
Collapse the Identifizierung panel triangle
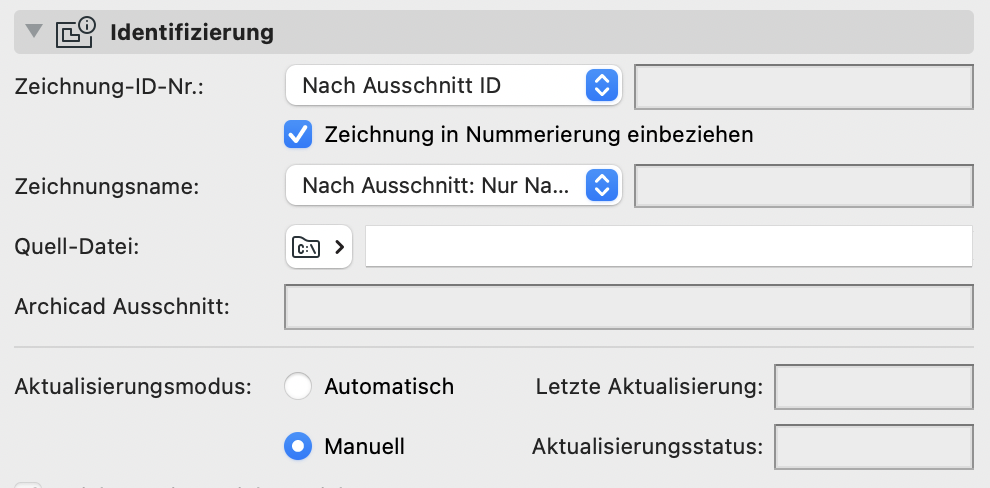[x=34, y=30]
